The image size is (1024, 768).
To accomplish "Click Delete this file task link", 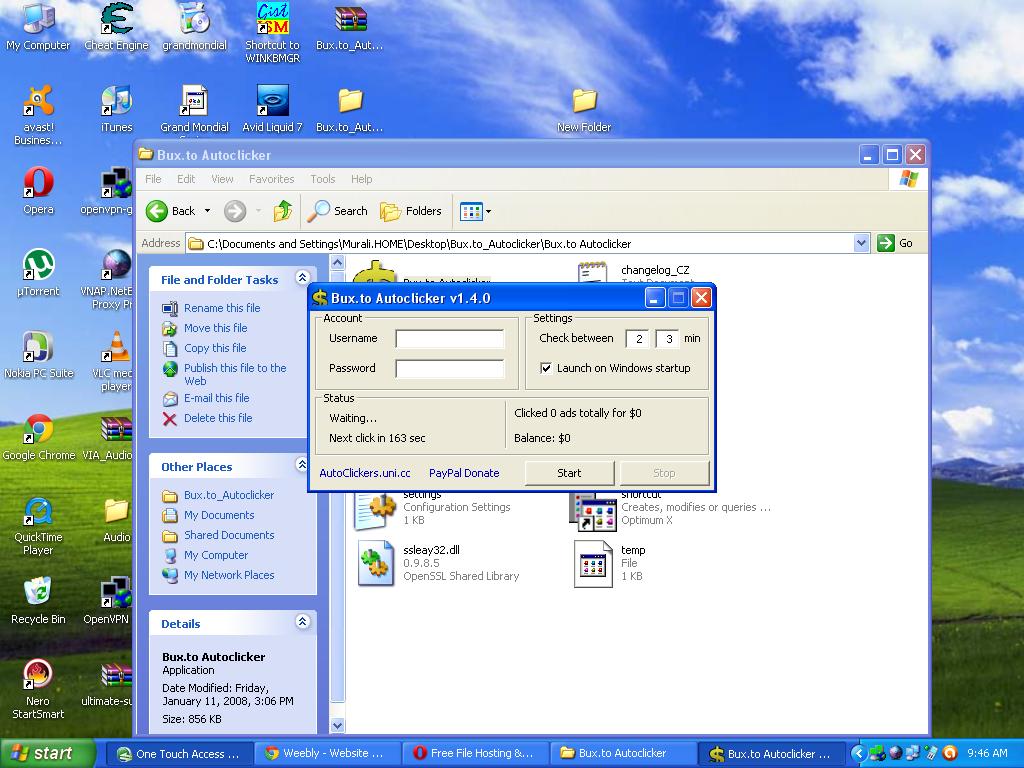I will (217, 418).
